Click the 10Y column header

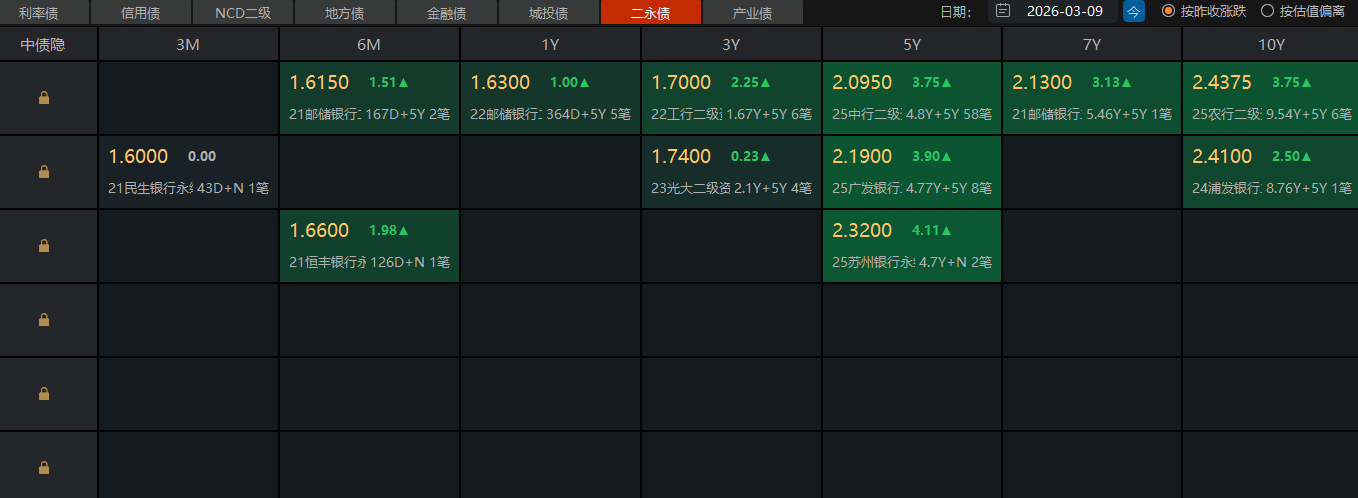pos(1270,44)
